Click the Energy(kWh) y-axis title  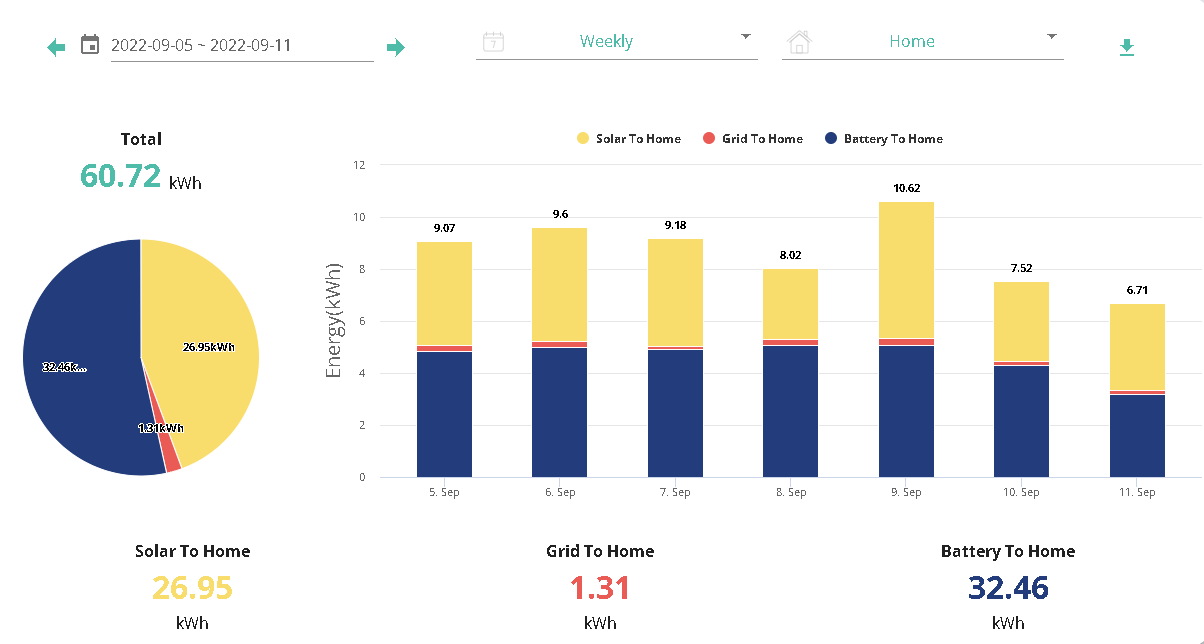point(335,322)
